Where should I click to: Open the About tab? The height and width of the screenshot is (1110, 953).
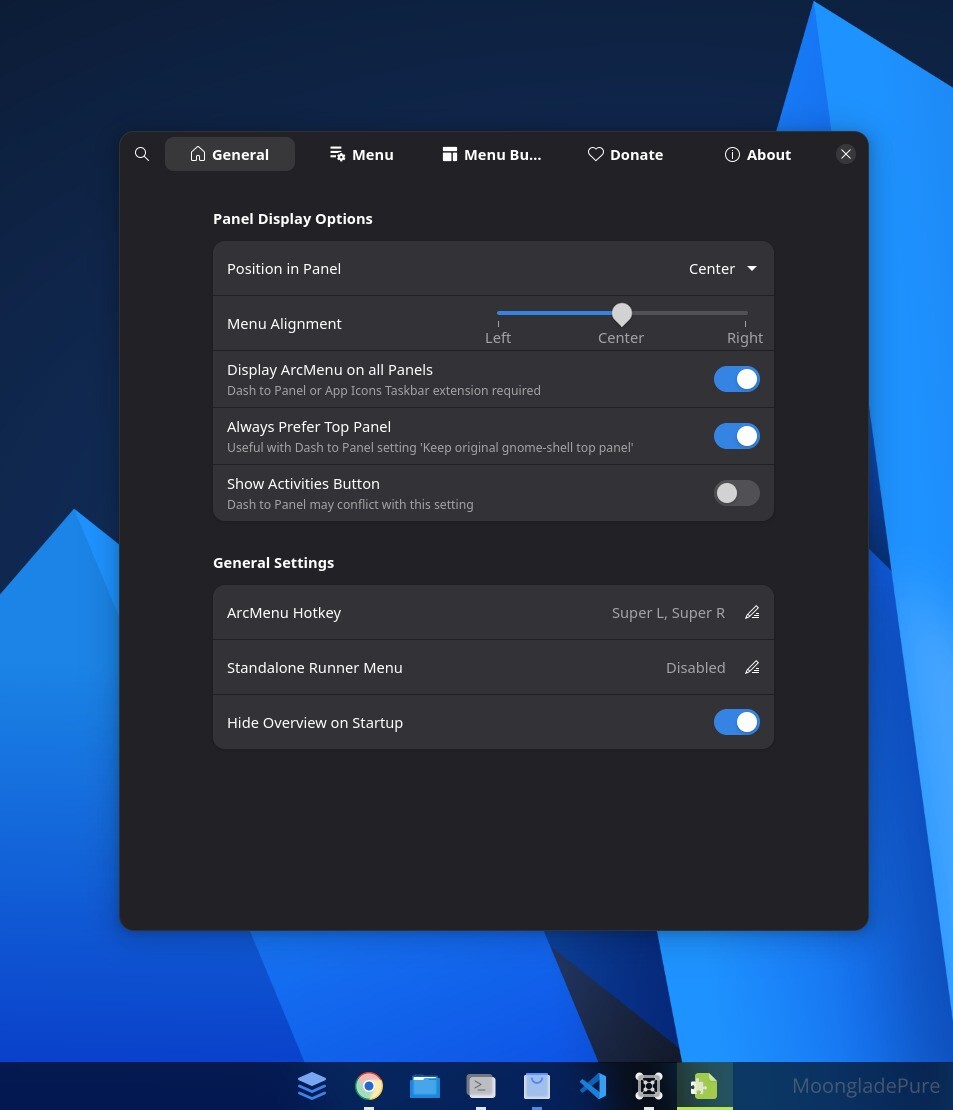coord(758,154)
